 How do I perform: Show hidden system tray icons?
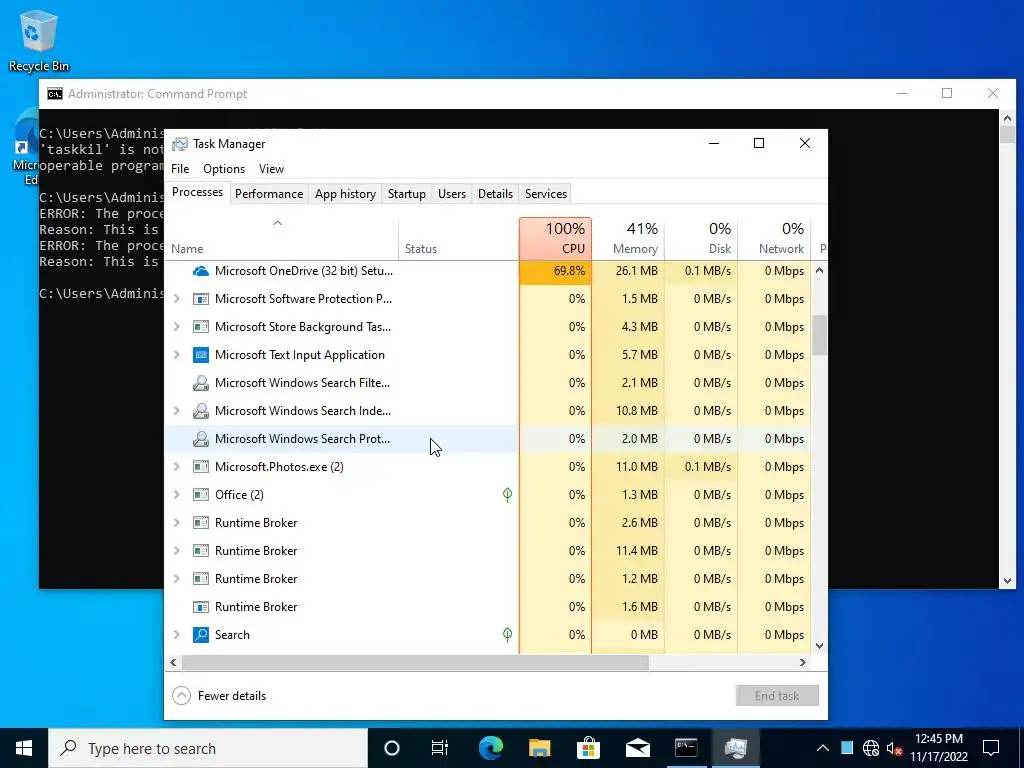[x=823, y=748]
